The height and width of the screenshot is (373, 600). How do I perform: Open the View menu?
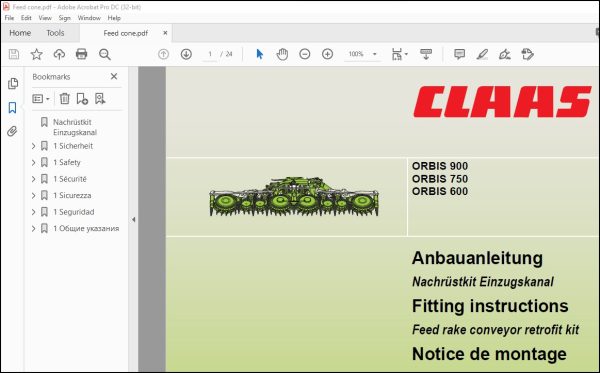(45, 18)
